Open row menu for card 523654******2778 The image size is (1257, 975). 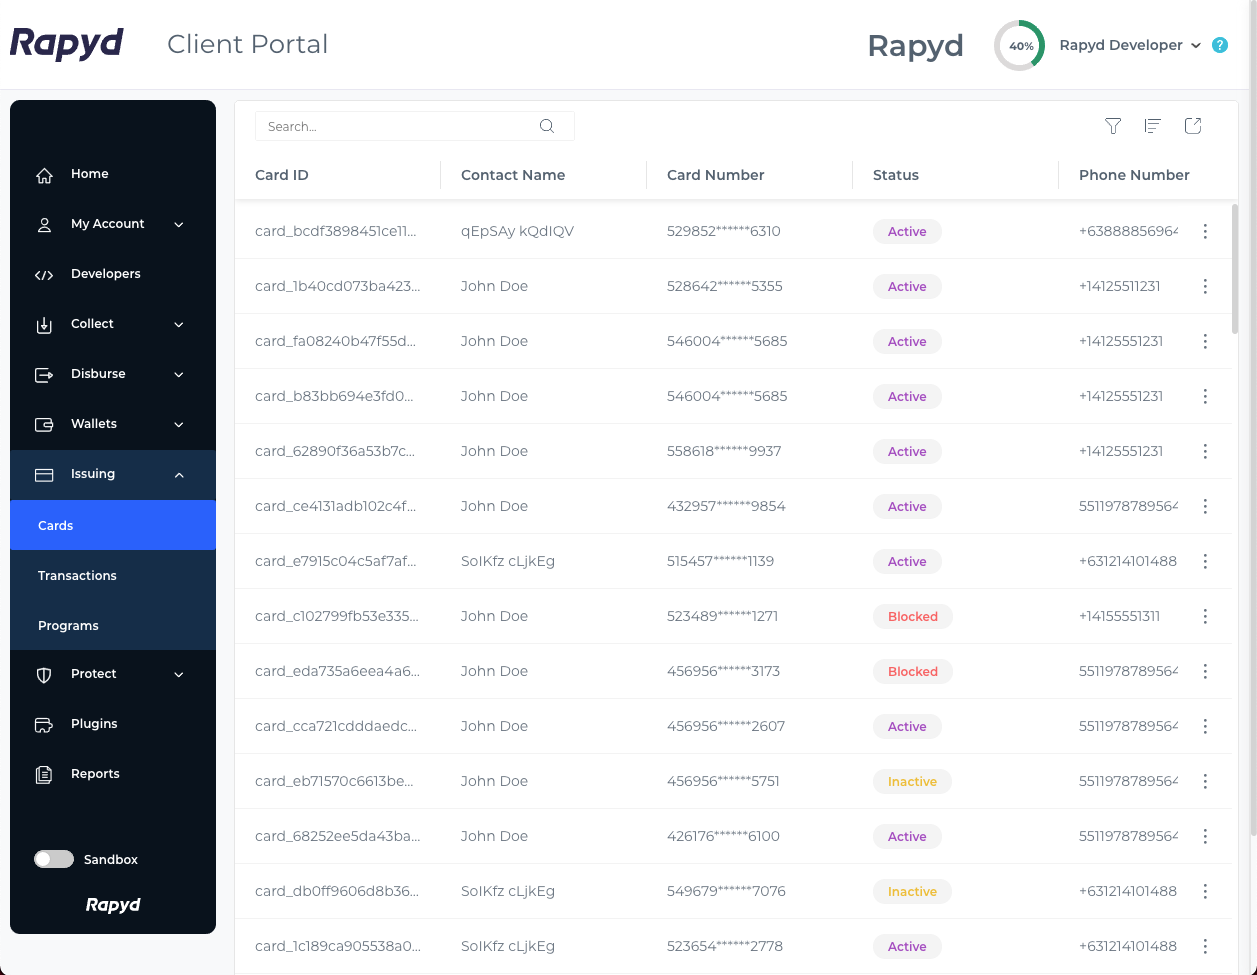tap(1205, 946)
